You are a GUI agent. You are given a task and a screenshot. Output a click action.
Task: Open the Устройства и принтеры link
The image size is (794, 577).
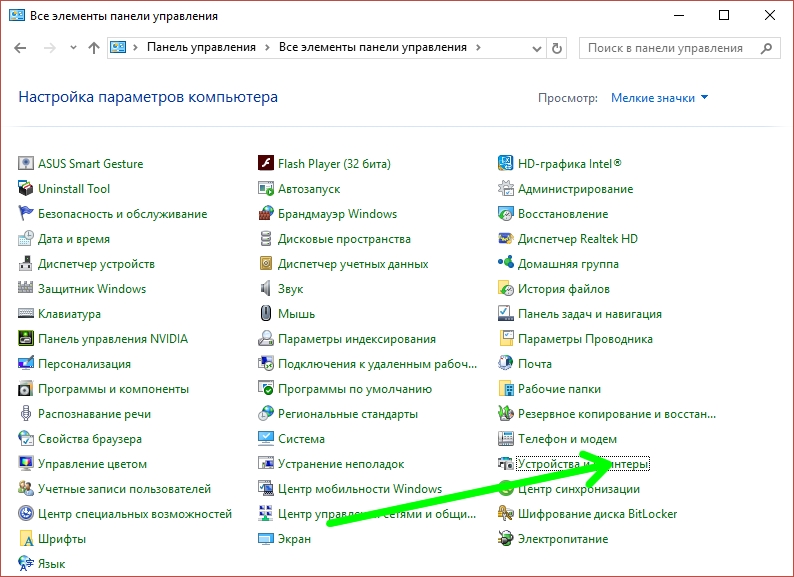click(x=583, y=464)
